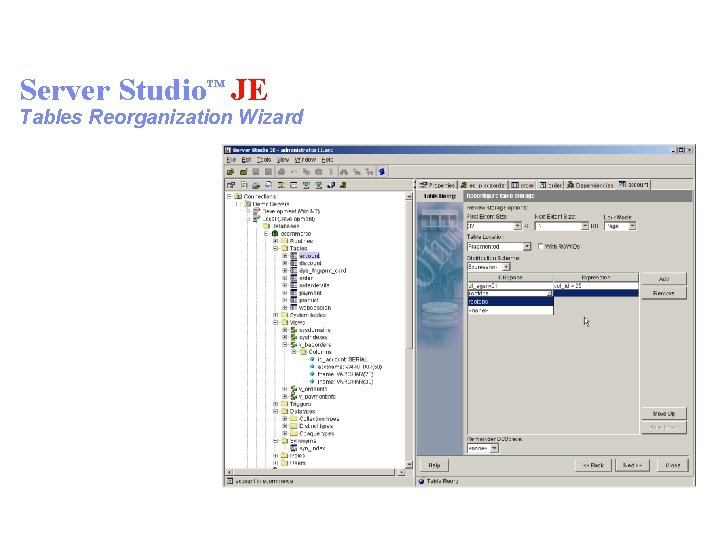Click the DBSpace column header

point(510,277)
